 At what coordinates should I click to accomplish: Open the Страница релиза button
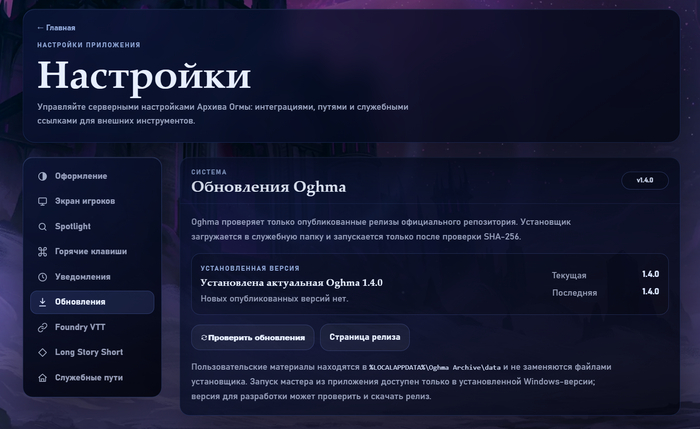(365, 337)
